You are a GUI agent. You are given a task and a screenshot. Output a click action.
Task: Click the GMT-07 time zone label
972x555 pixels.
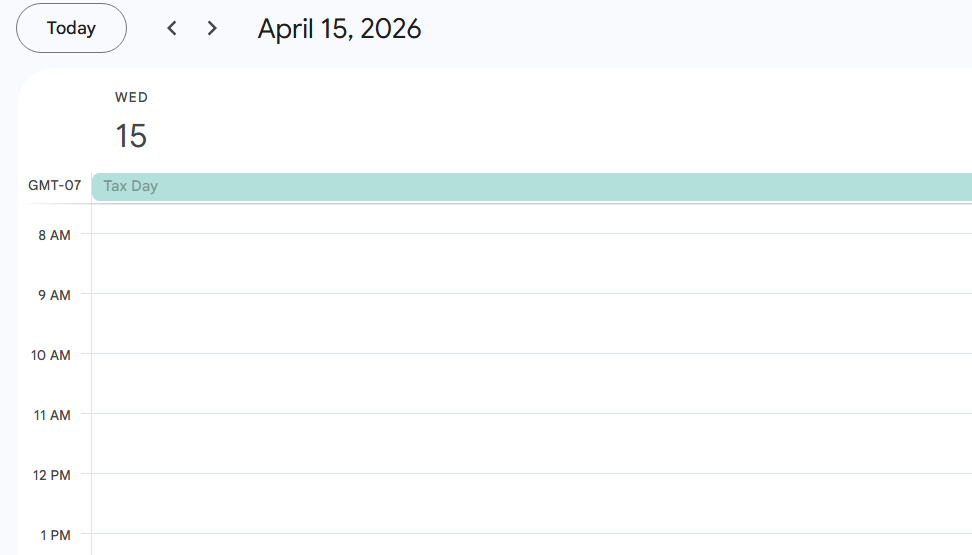coord(54,185)
